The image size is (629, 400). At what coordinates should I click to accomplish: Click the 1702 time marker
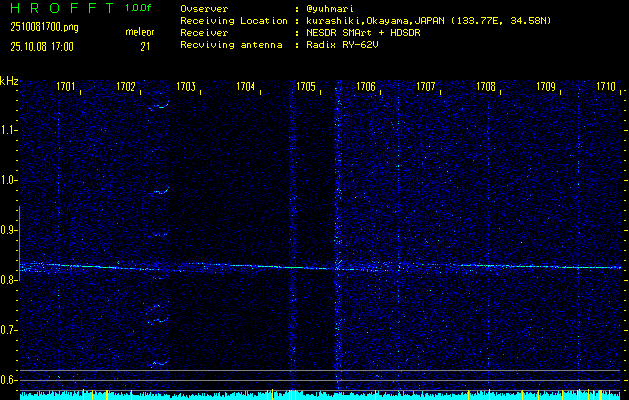tap(126, 86)
